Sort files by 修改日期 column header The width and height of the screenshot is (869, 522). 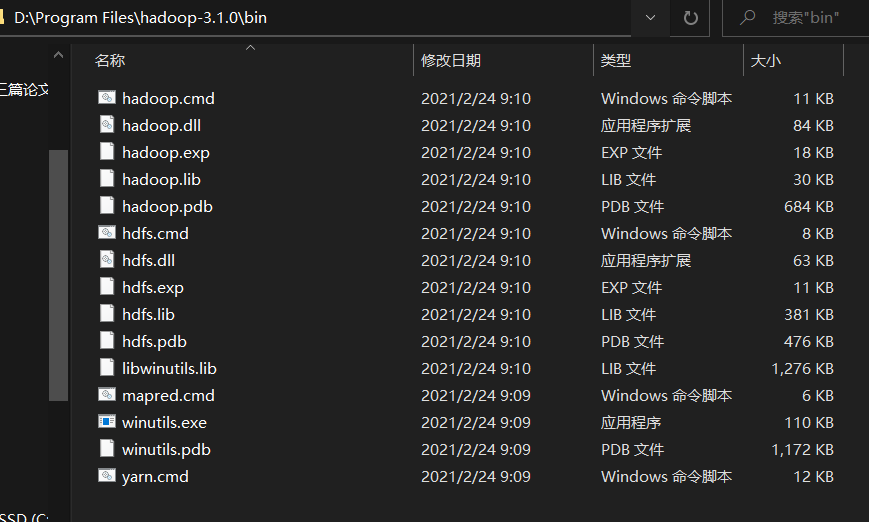pyautogui.click(x=451, y=60)
